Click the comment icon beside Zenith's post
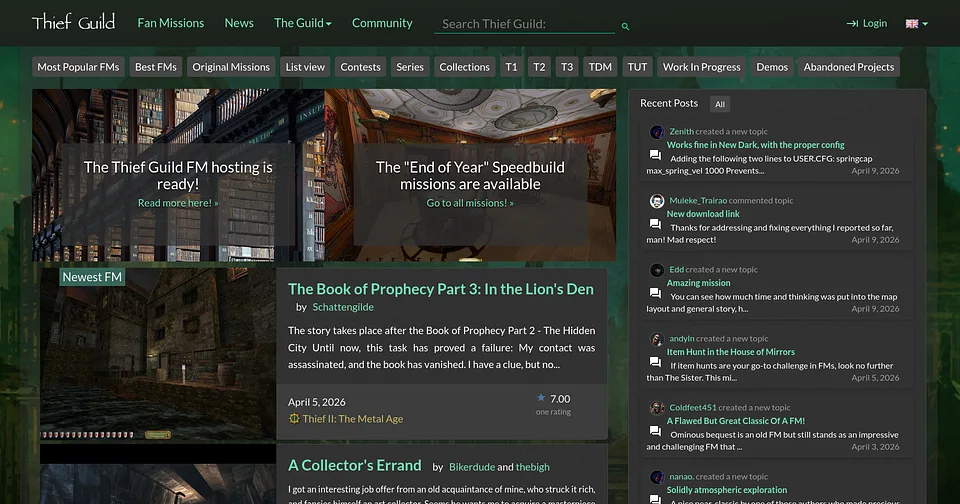Viewport: 960px width, 504px height. [655, 155]
